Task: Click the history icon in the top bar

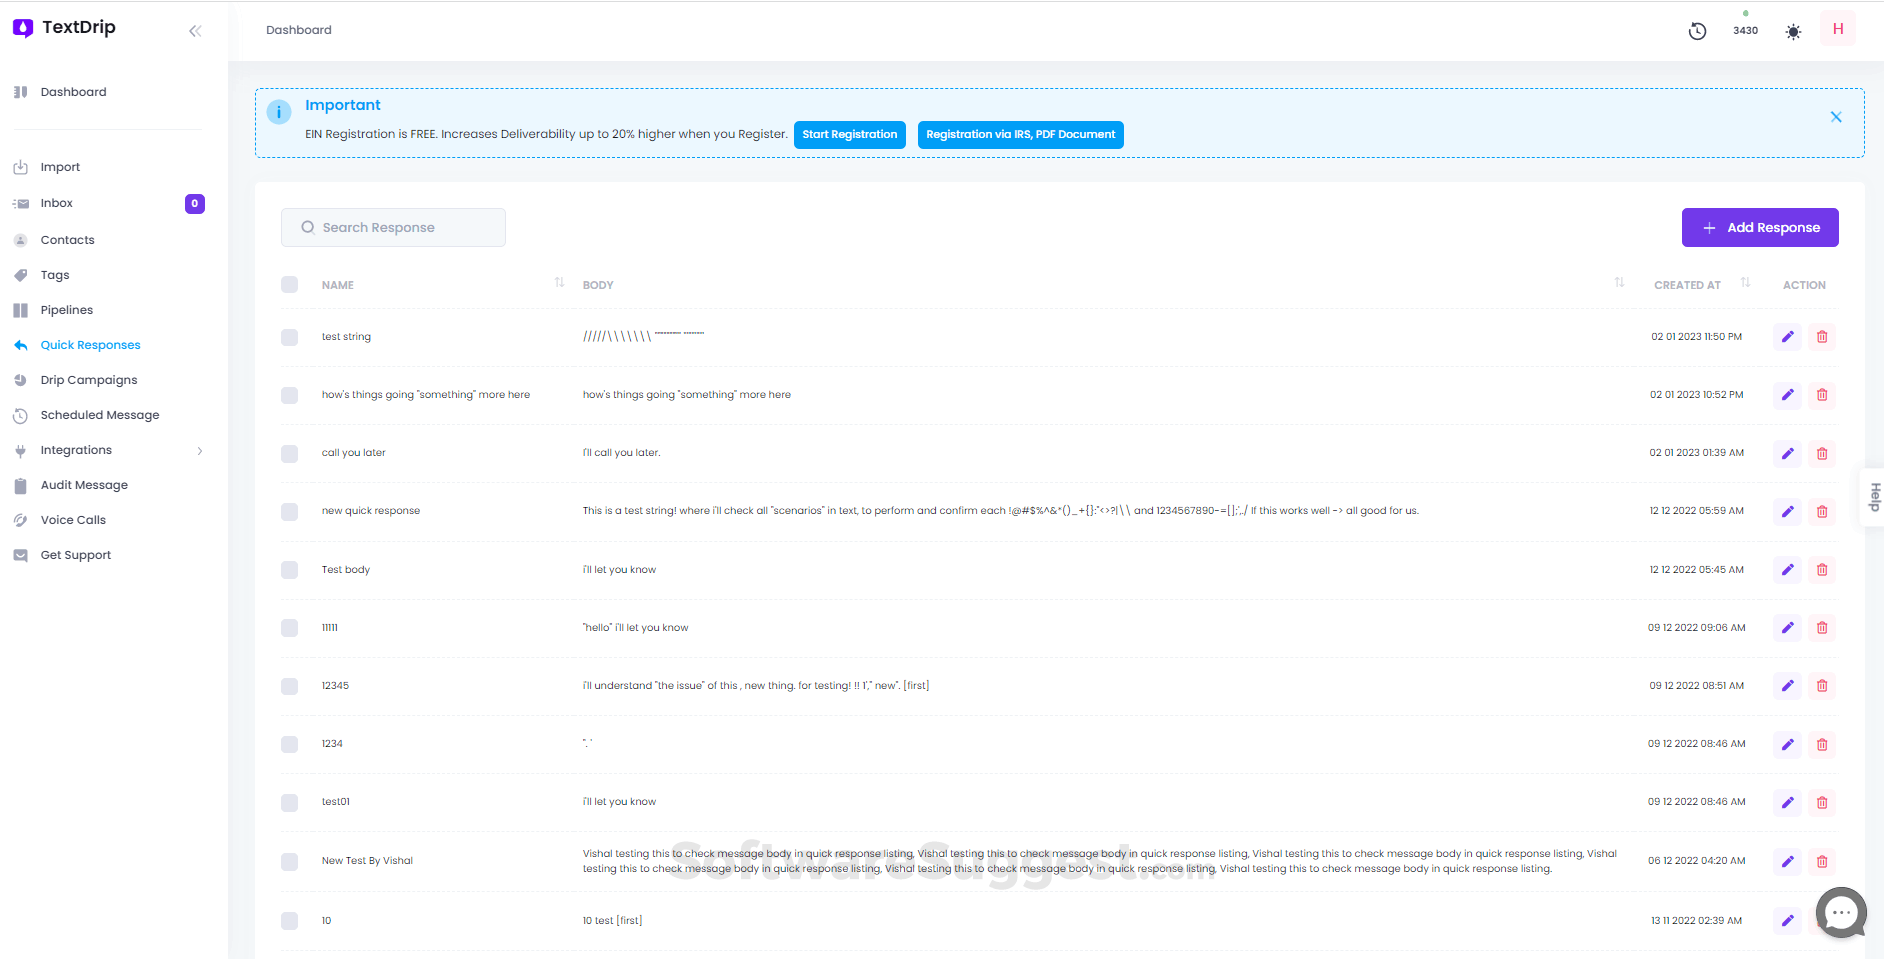Action: pos(1697,30)
